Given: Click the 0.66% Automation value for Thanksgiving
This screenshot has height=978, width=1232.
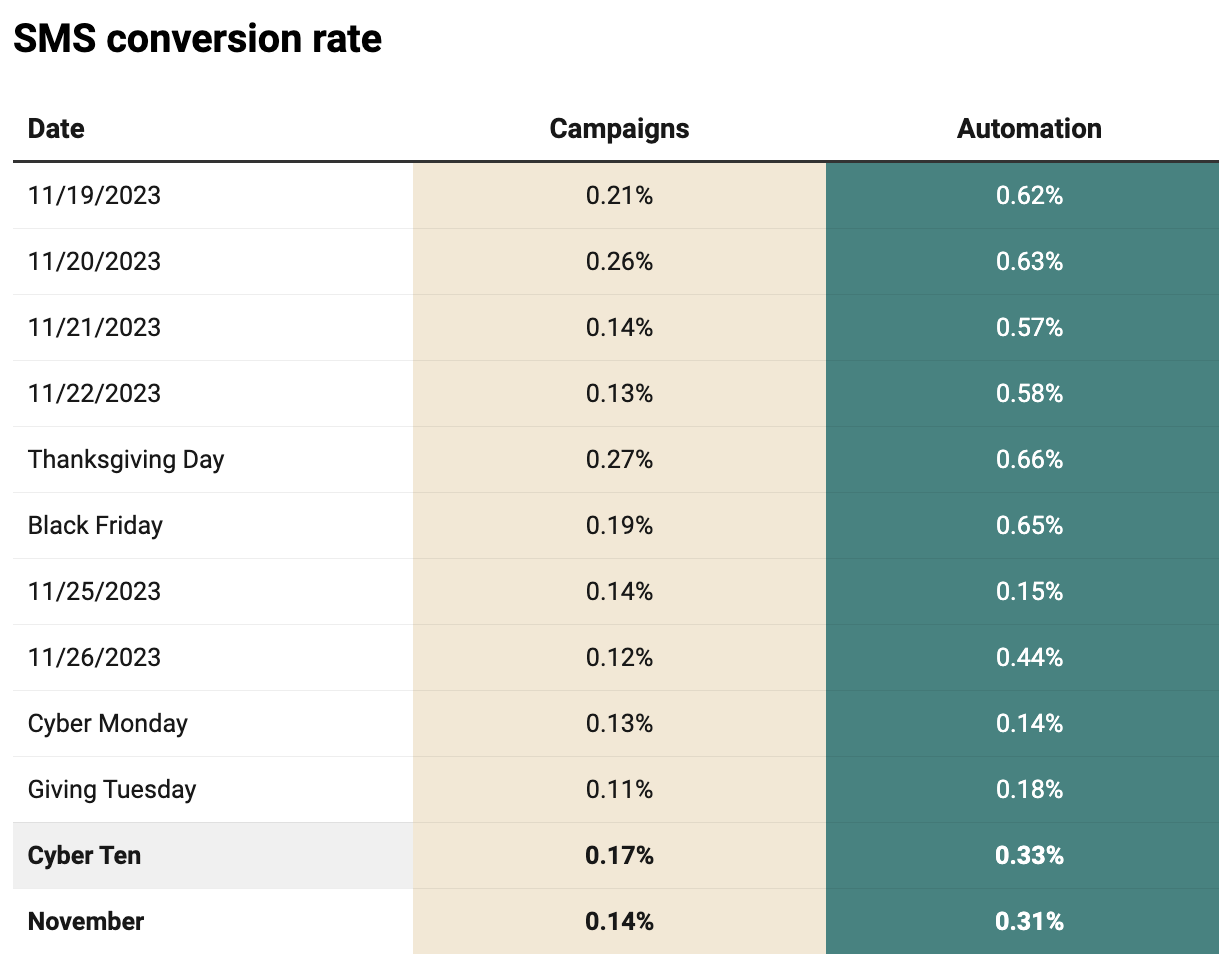Looking at the screenshot, I should (x=1029, y=459).
